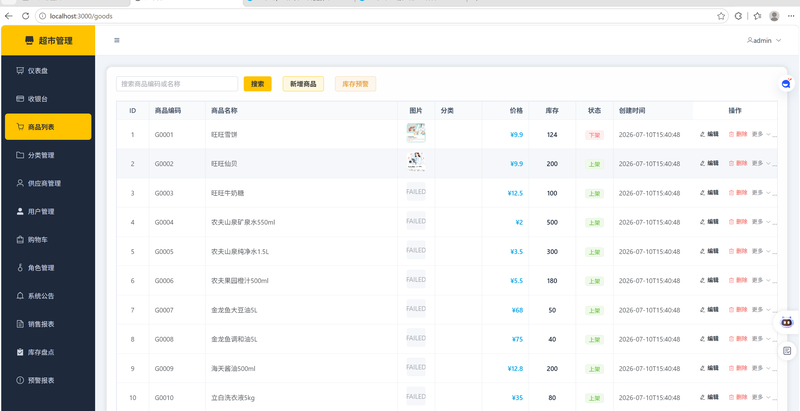Focus the 搜索商品编码或名称 search field
The height and width of the screenshot is (411, 800).
(177, 84)
